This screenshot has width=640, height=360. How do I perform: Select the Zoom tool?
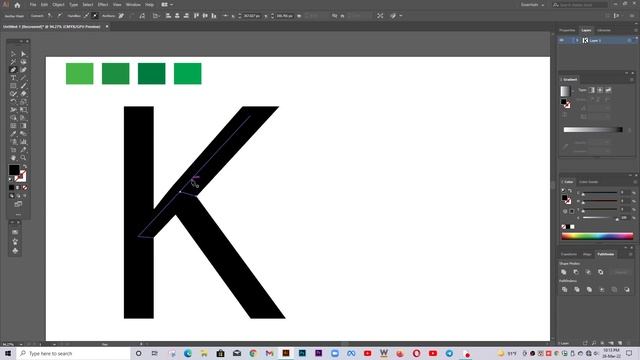(23, 158)
